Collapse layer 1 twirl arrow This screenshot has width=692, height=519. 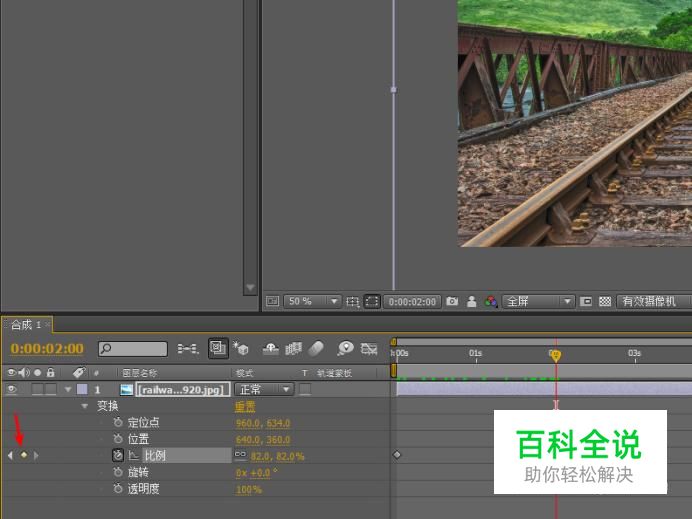[68, 389]
